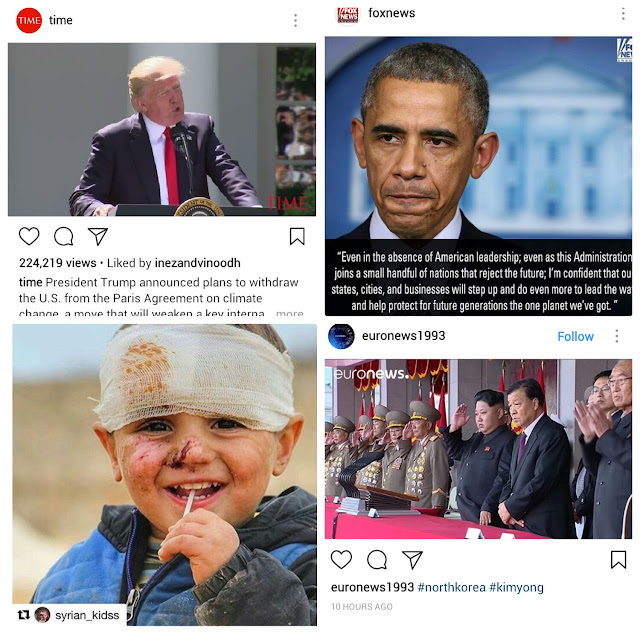Open the TIME profile avatar
Image resolution: width=640 pixels, height=640 pixels.
pos(29,20)
